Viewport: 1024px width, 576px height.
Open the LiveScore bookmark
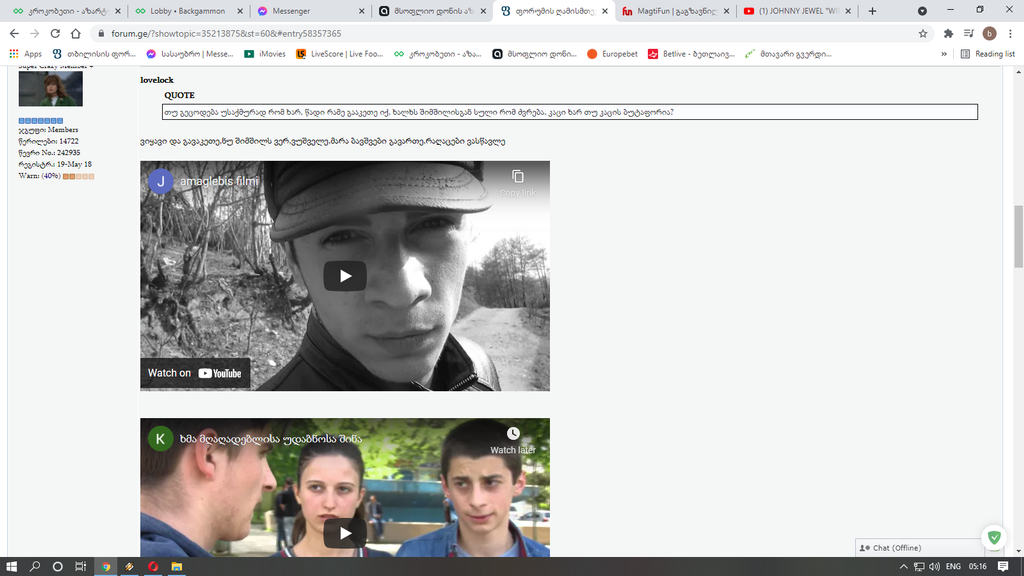click(x=339, y=54)
